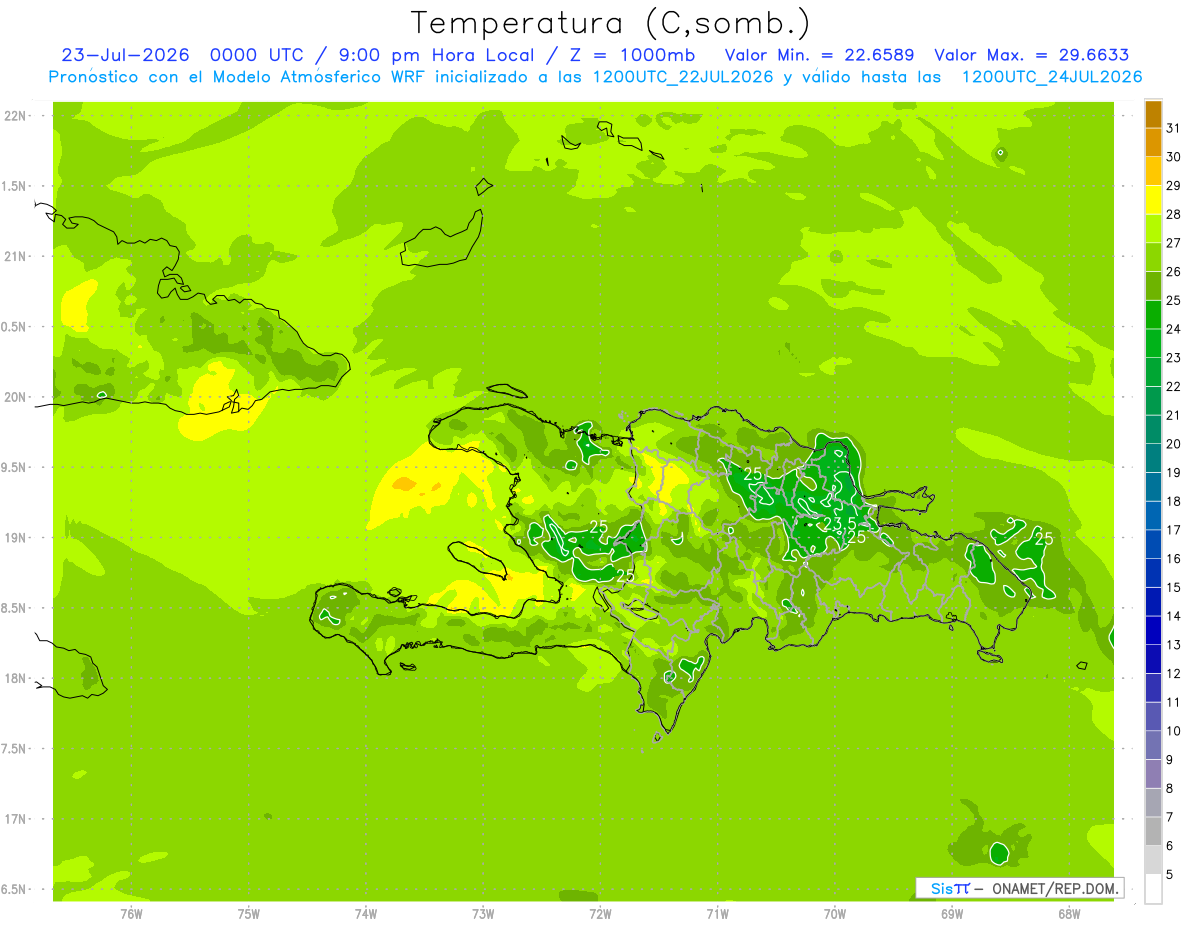
Task: Click the "72W" longitude axis label
Action: click(x=600, y=914)
